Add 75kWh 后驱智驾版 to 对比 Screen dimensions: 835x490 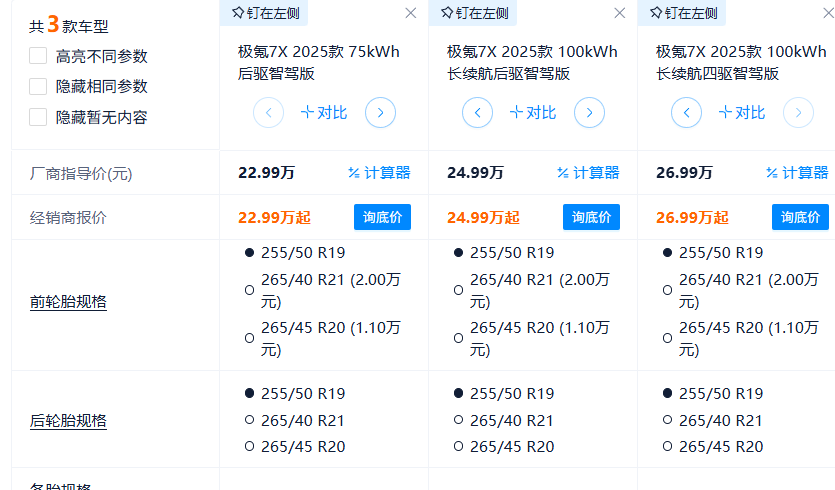[324, 112]
